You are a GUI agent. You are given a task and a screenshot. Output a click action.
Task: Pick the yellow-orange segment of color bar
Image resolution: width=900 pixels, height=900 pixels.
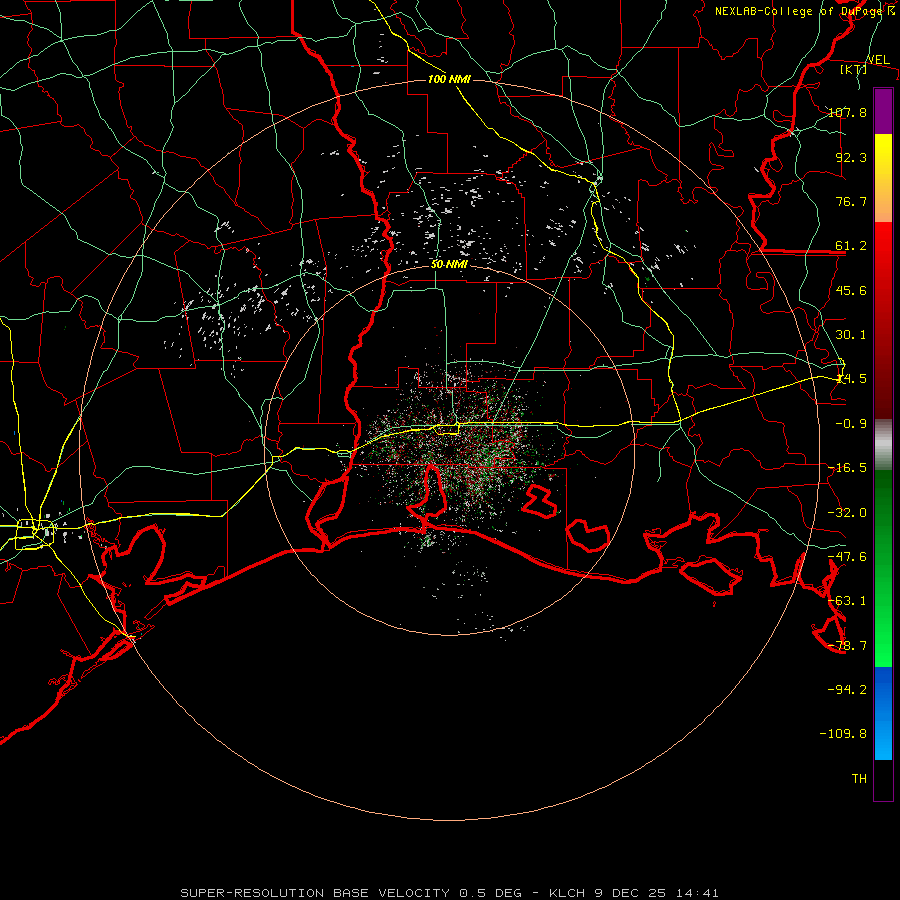(x=883, y=178)
